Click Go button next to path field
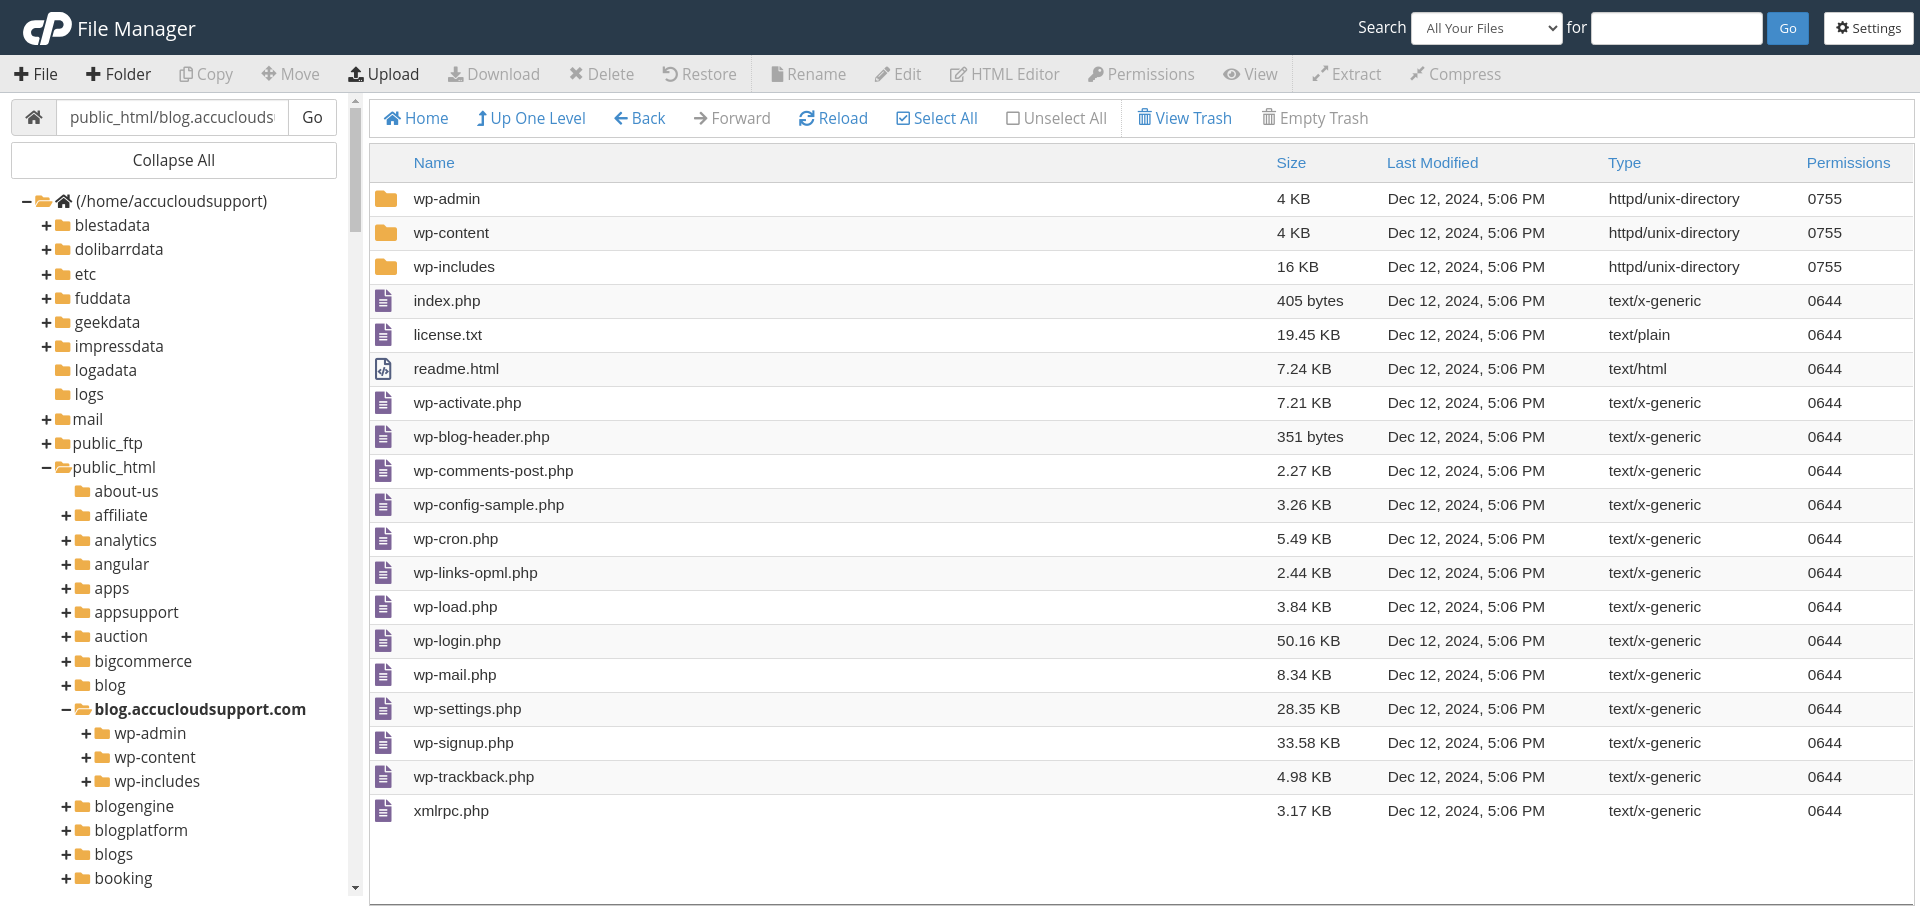 pos(312,118)
